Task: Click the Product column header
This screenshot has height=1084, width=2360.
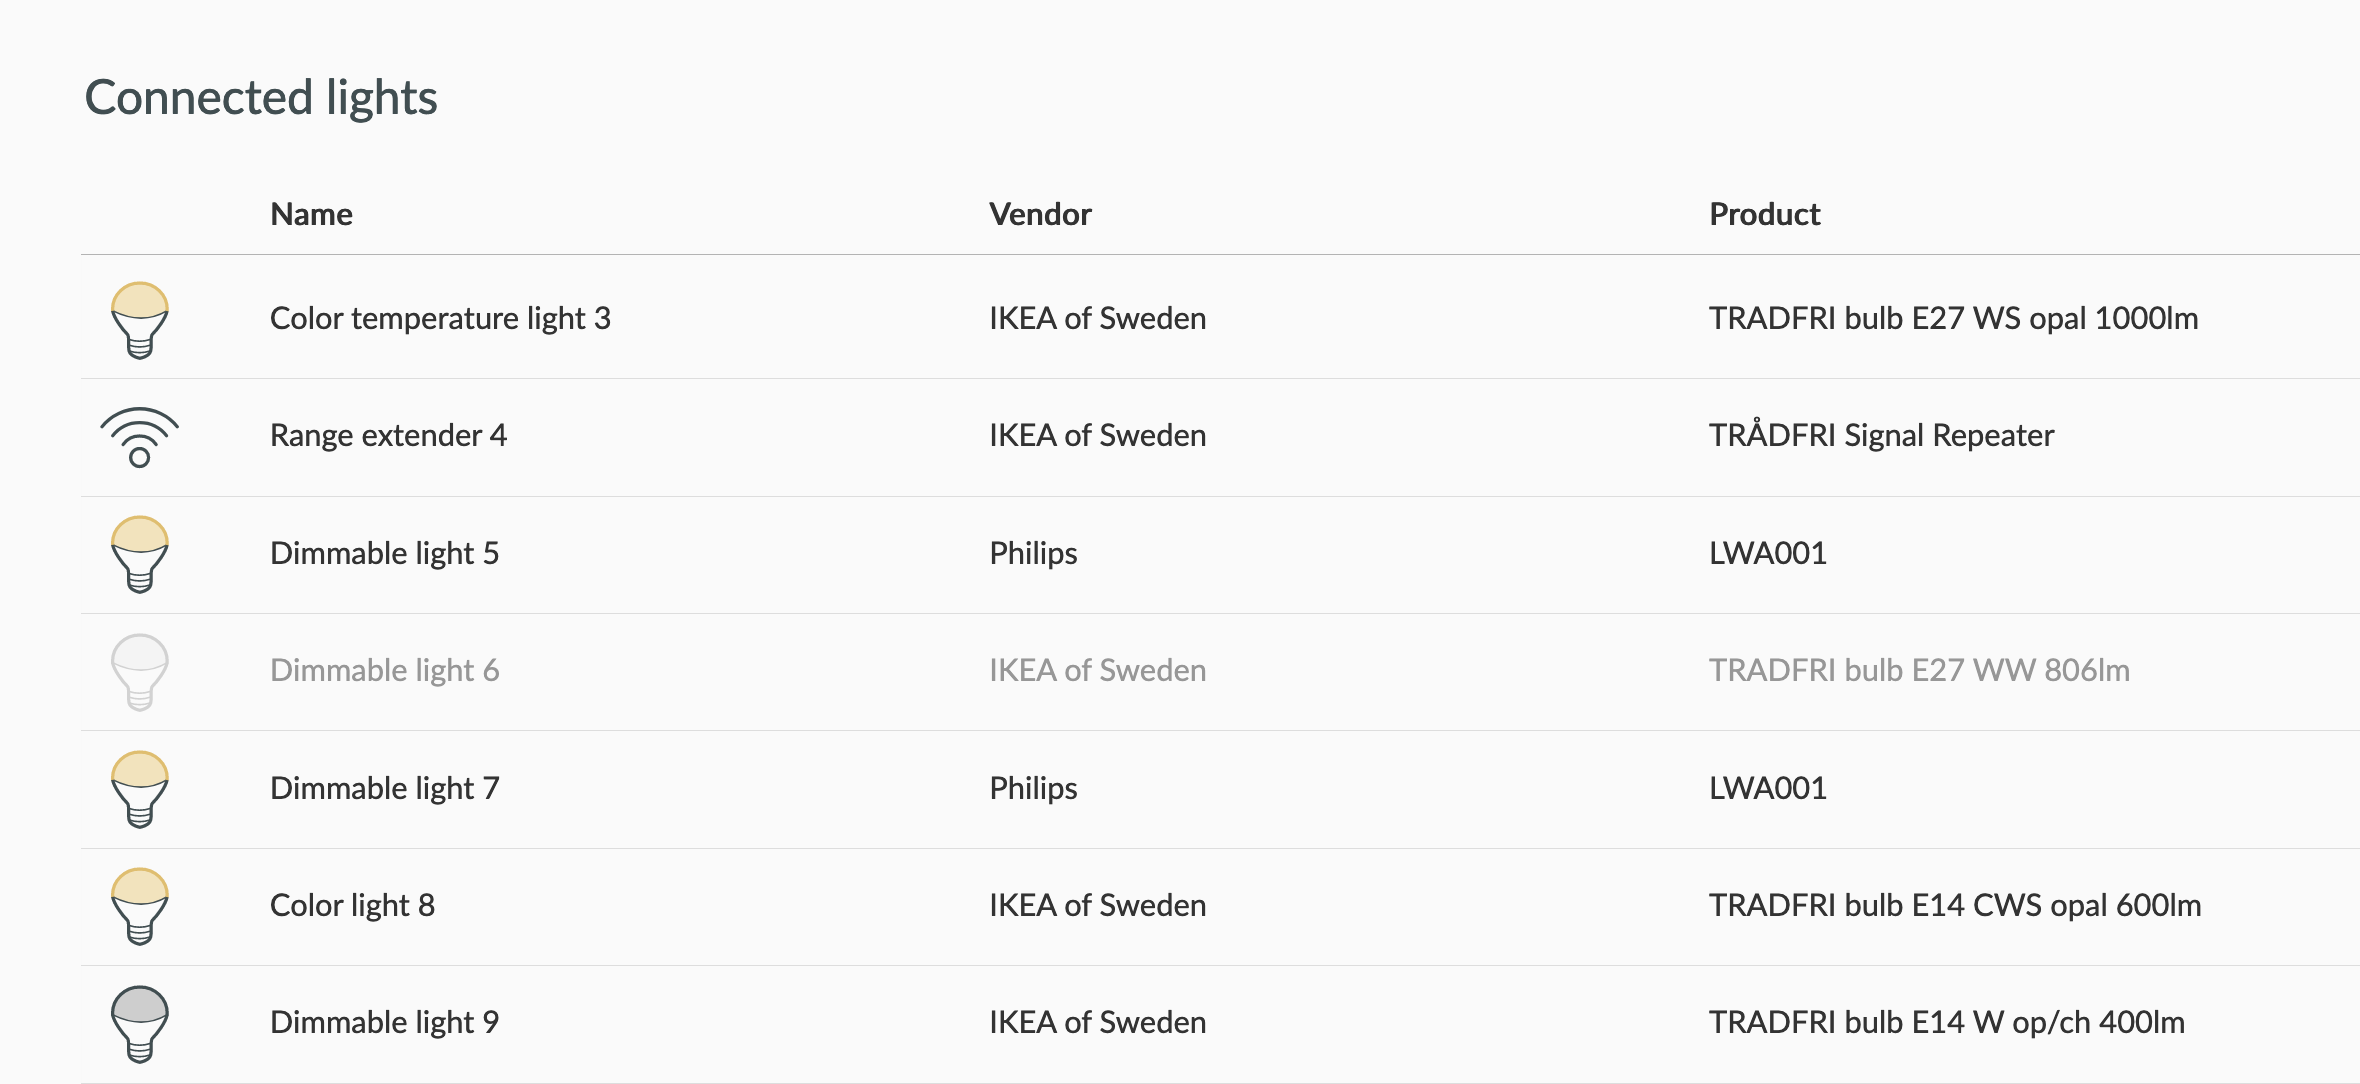Action: (x=1764, y=214)
